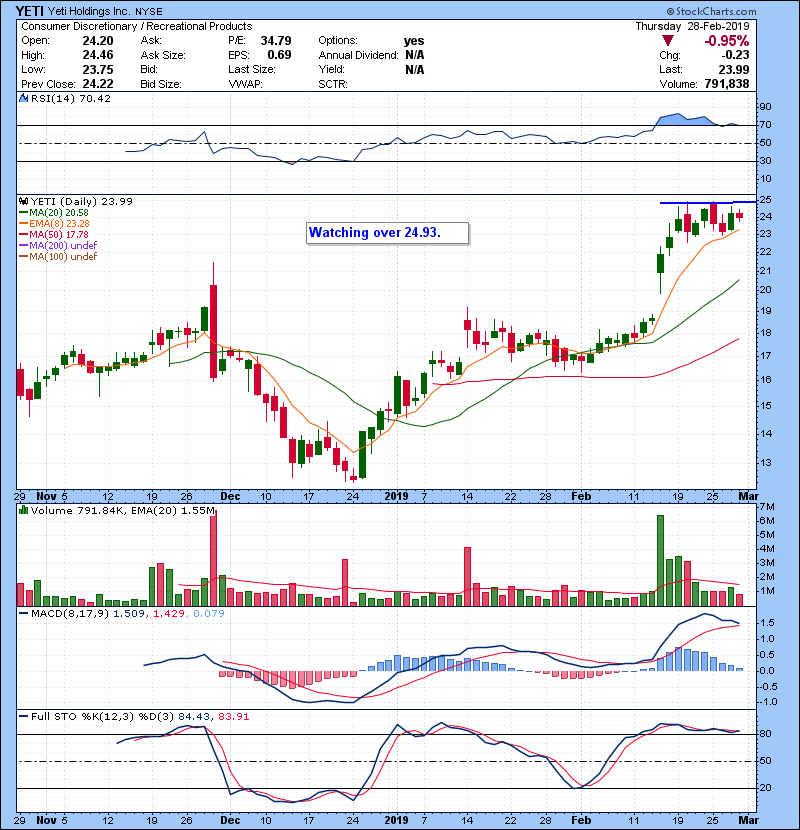The height and width of the screenshot is (830, 800).
Task: Click the EPS value 0.69
Action: (x=279, y=55)
